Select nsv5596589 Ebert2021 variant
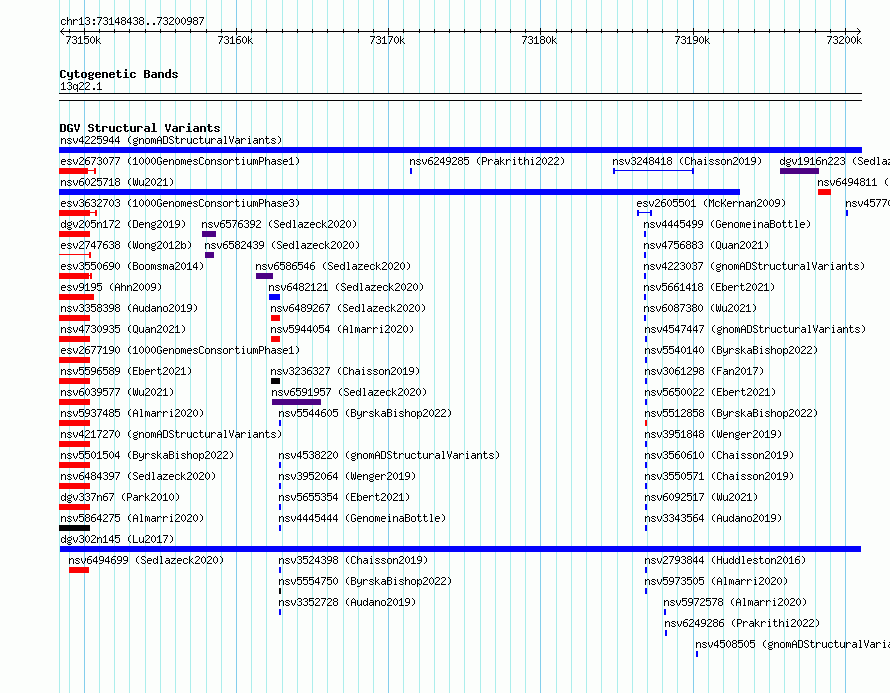Viewport: 890px width, 693px height. pyautogui.click(x=126, y=371)
